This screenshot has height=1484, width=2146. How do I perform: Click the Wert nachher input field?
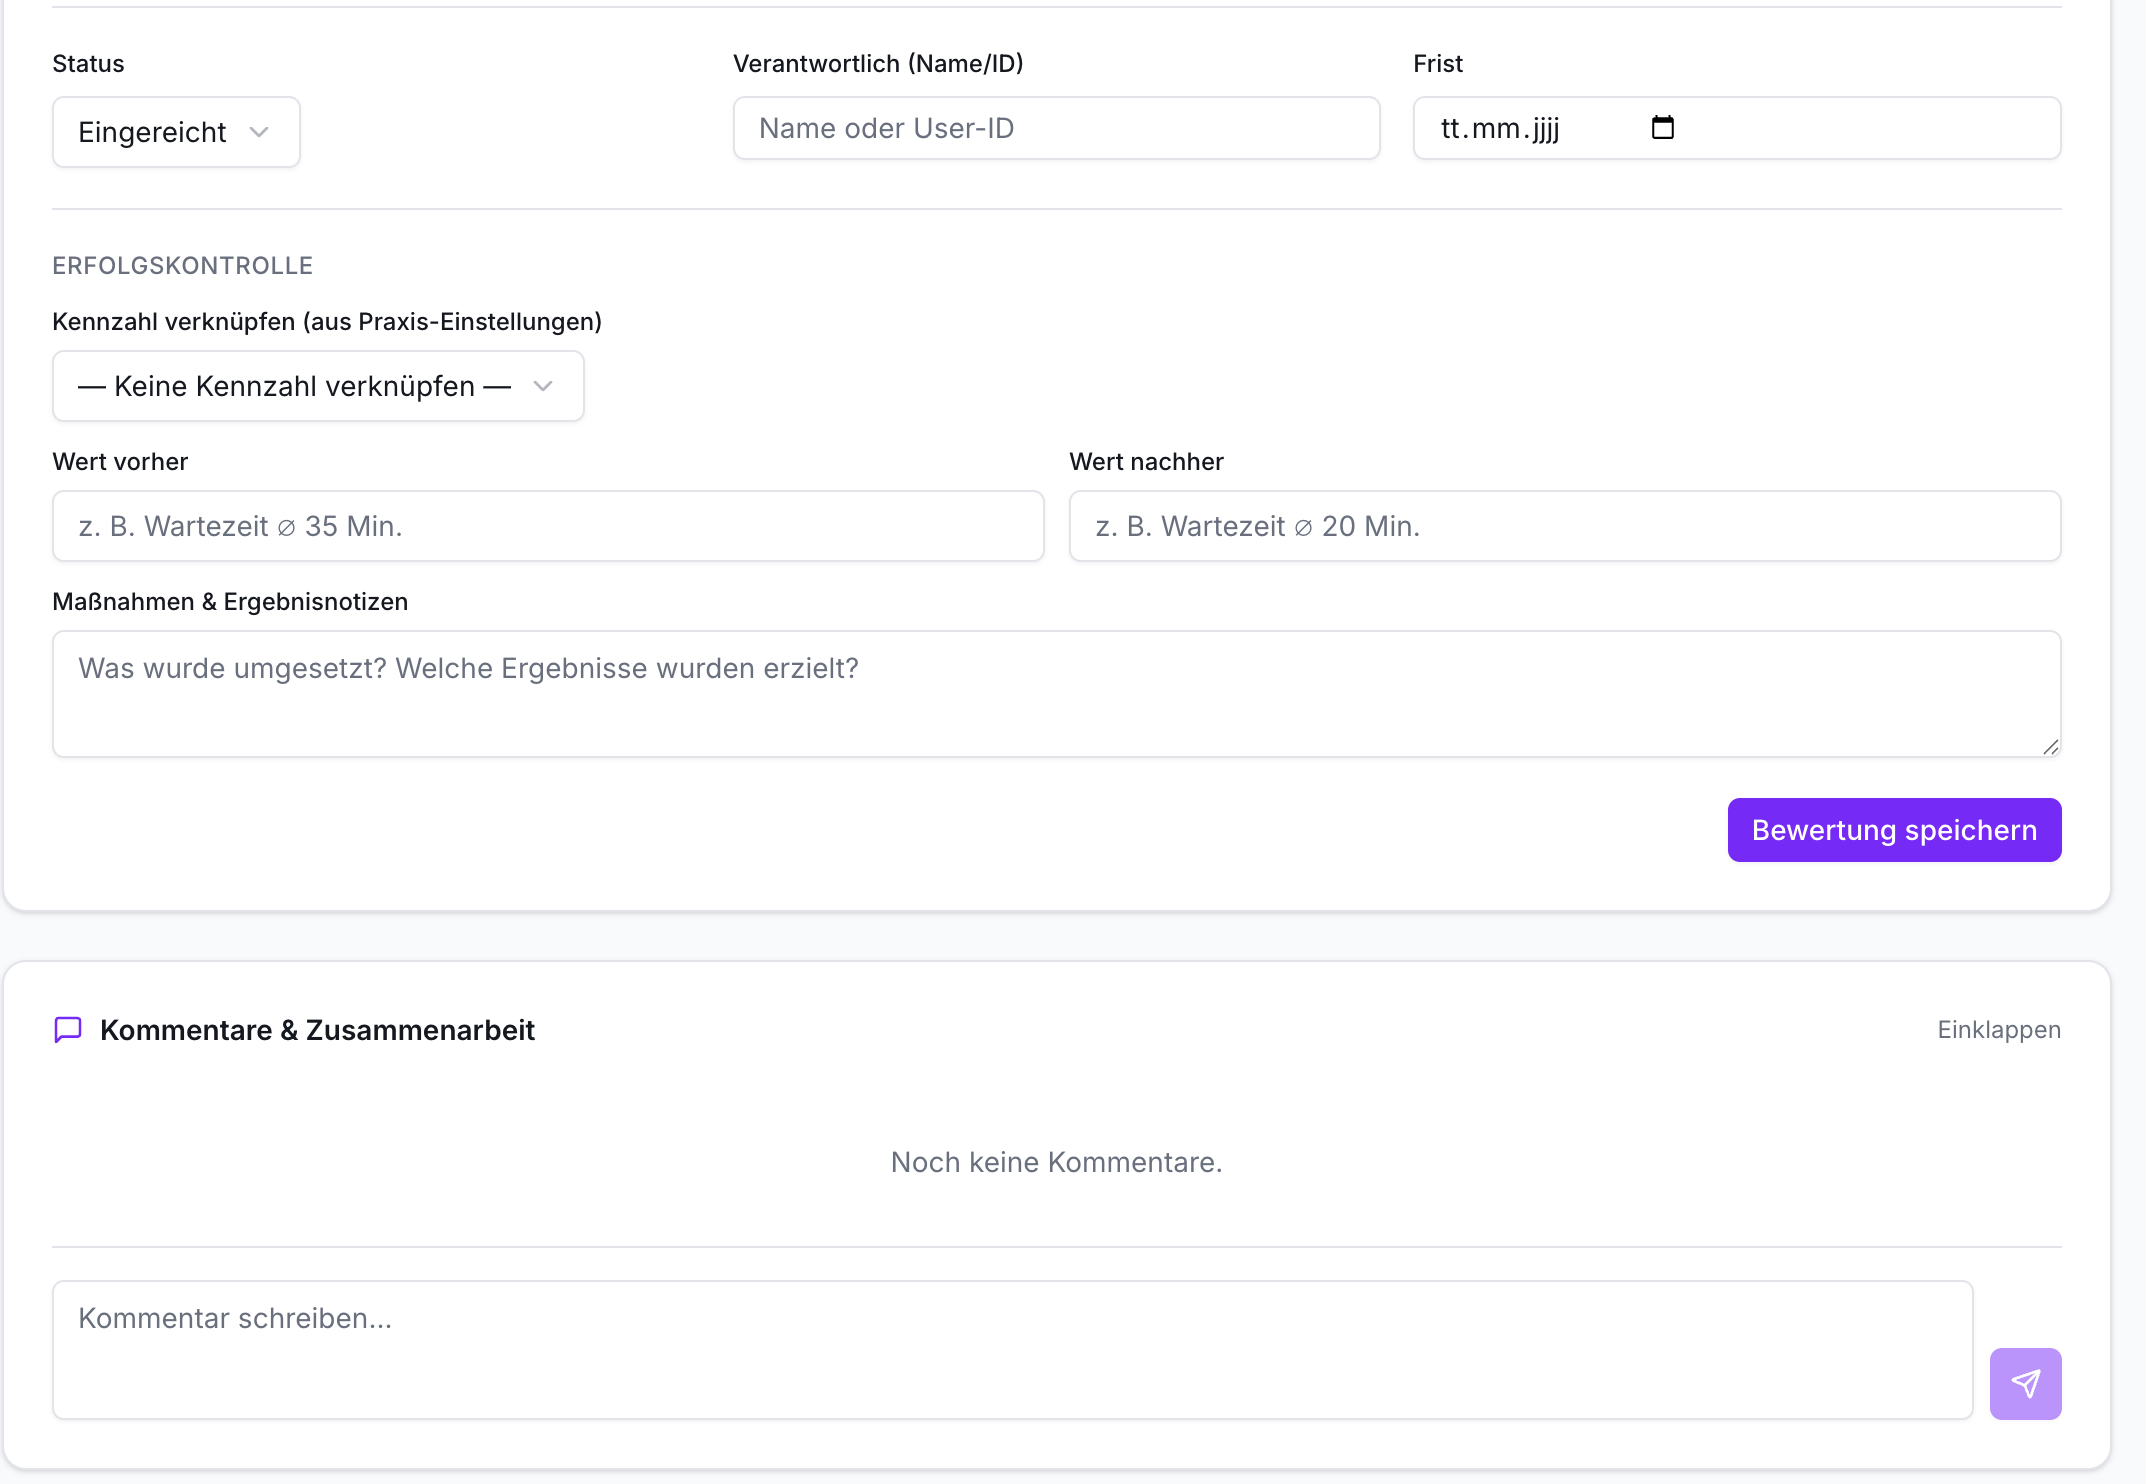1565,526
